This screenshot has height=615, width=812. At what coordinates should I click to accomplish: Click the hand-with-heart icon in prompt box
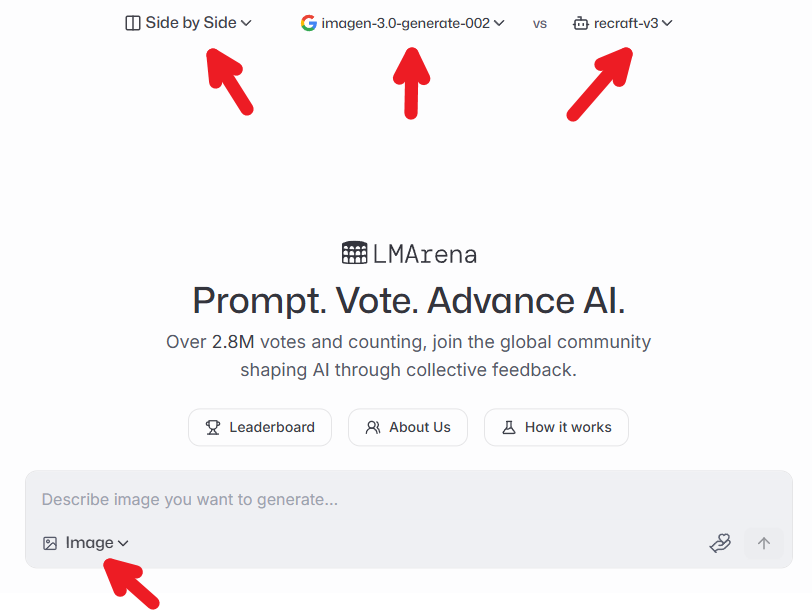tap(720, 543)
